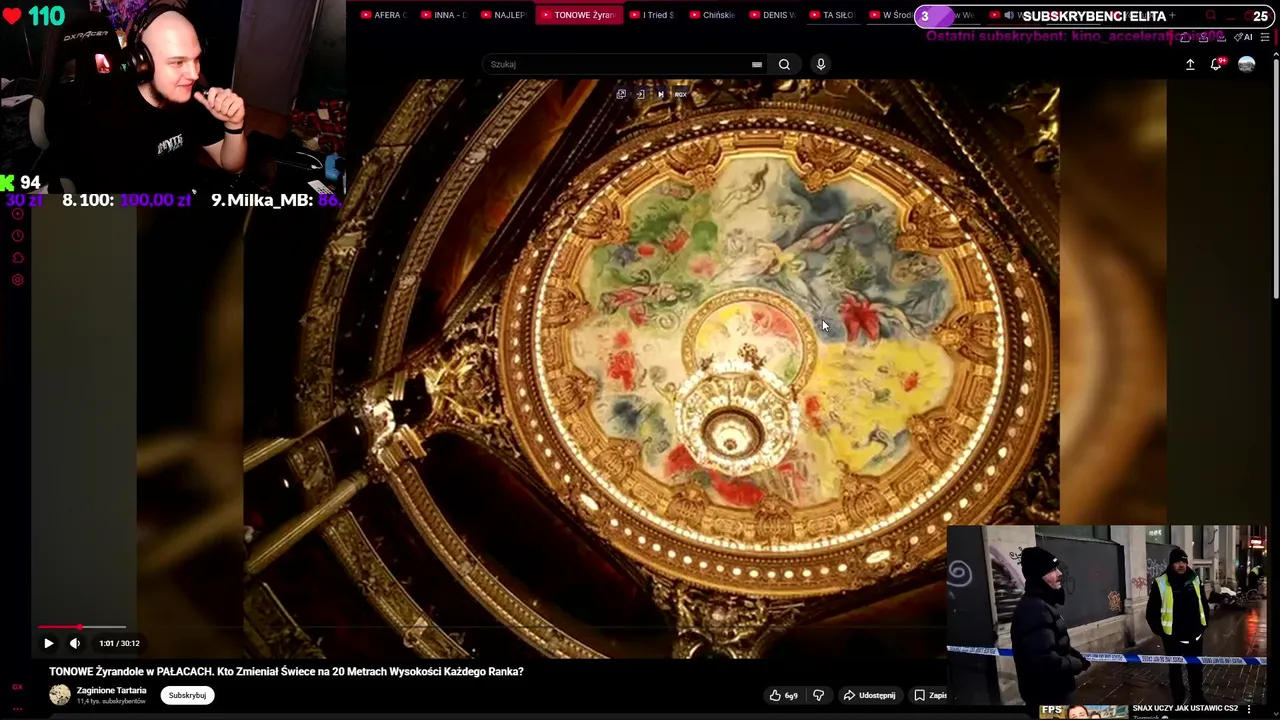This screenshot has width=1280, height=720.
Task: Switch to the Chińskie browser tab
Action: tap(712, 15)
